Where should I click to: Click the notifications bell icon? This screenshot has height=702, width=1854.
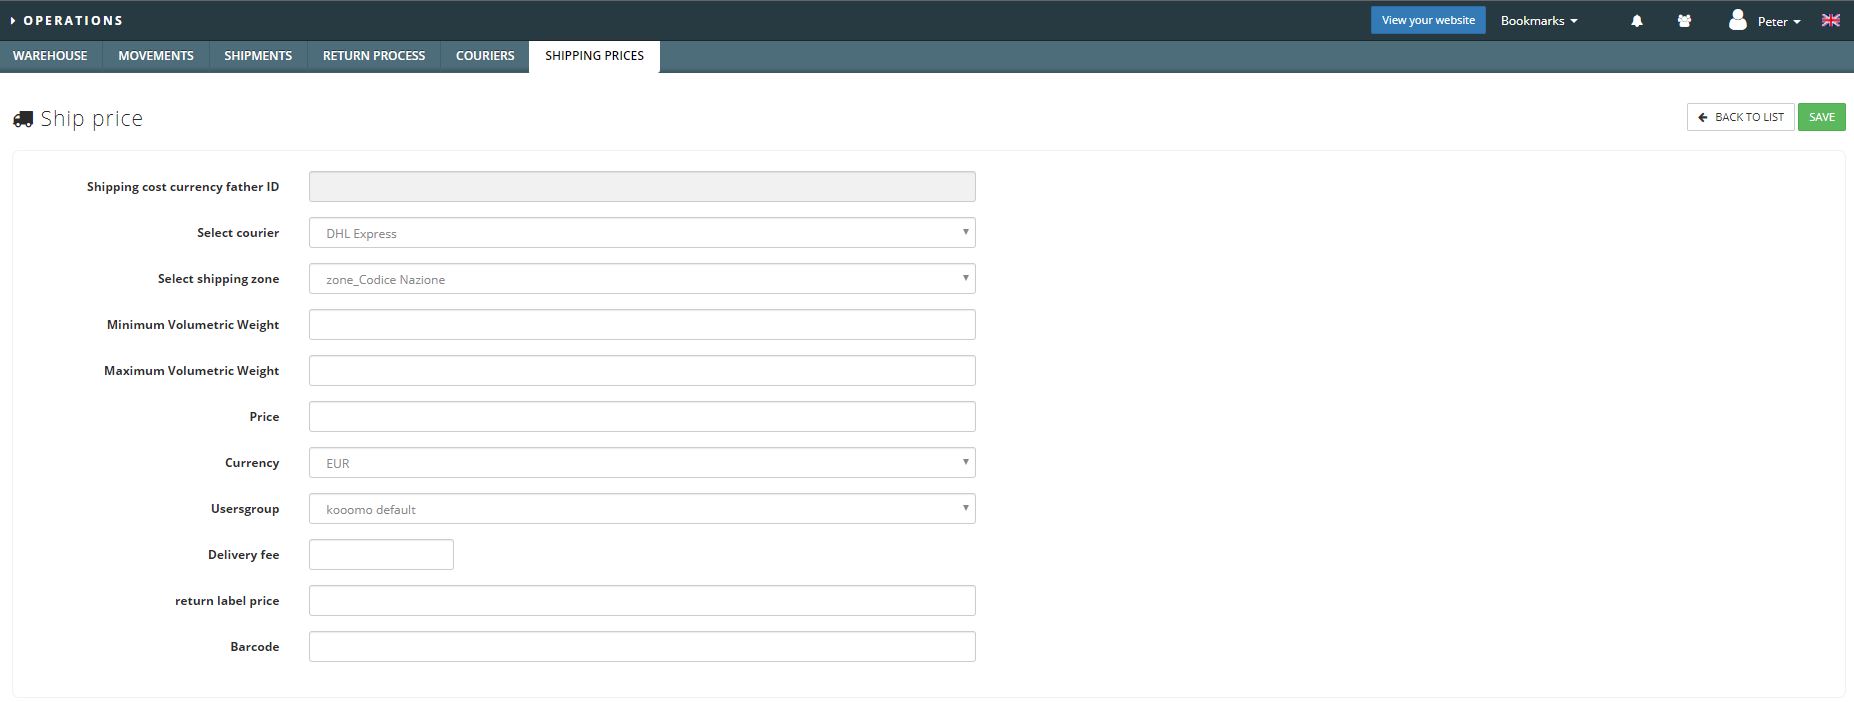pos(1637,21)
